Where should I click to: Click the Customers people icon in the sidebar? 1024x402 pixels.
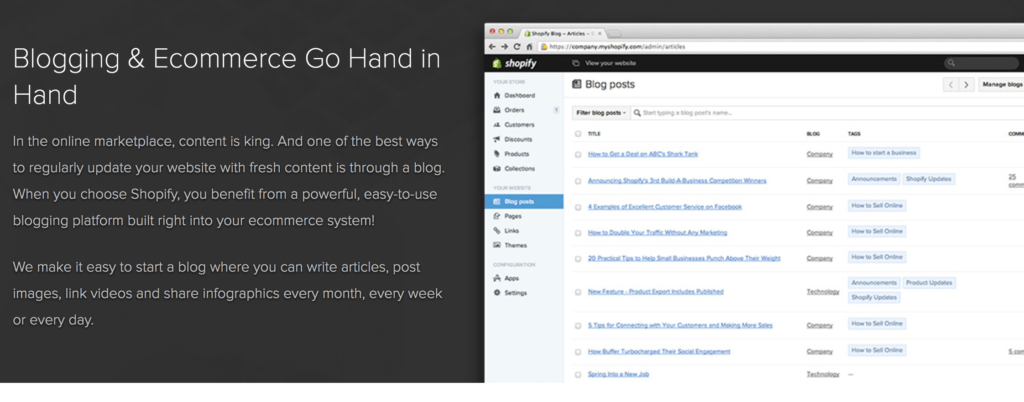coord(497,125)
